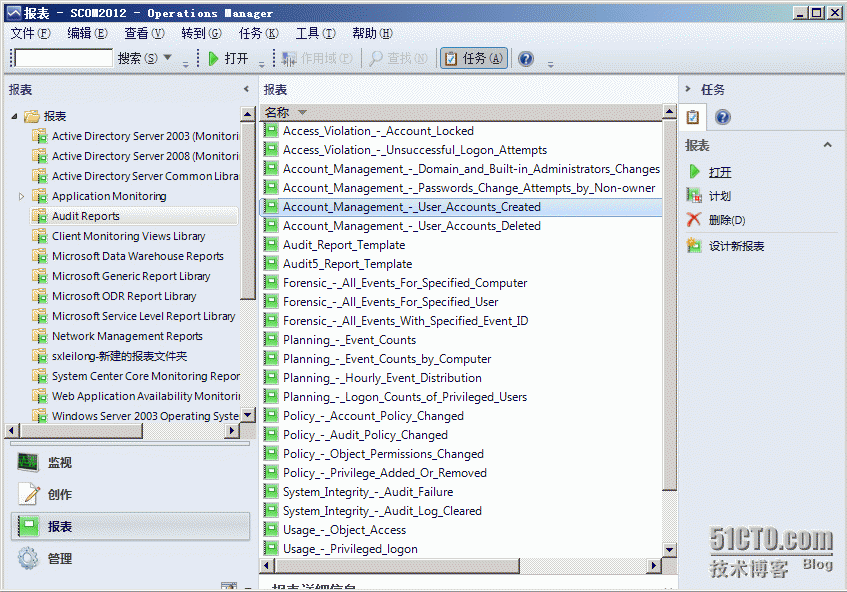Click the Design new report task
Viewport: 847px width, 592px height.
click(736, 246)
